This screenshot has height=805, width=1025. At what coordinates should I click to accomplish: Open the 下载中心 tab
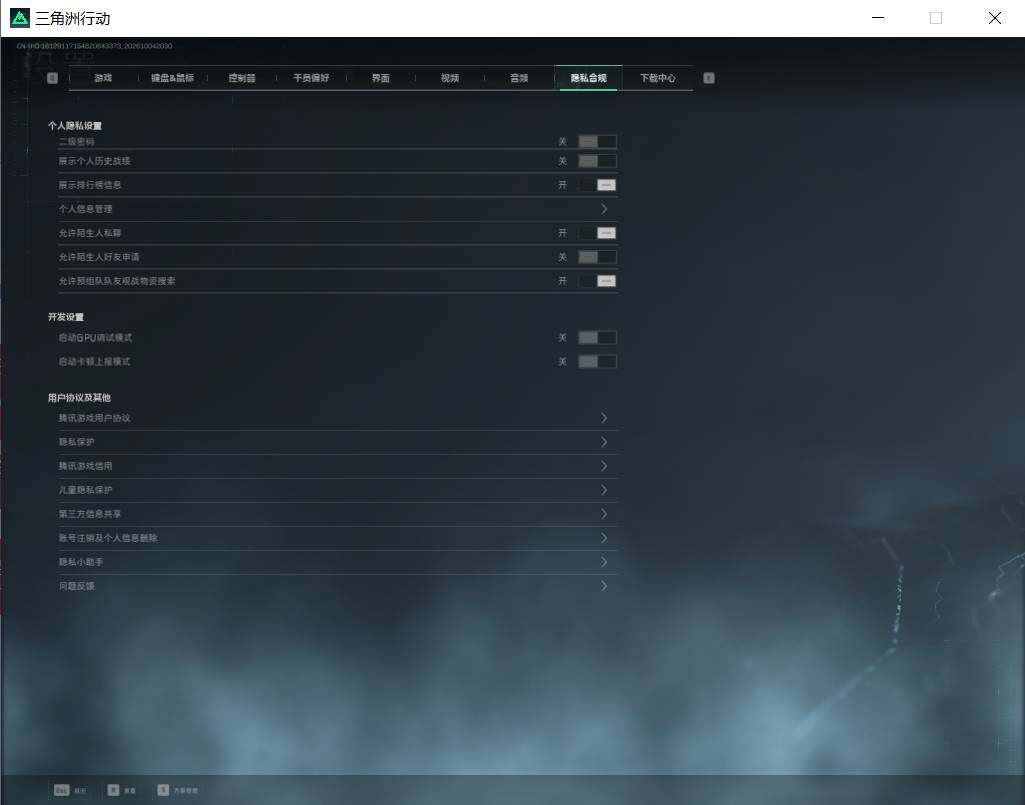point(658,78)
